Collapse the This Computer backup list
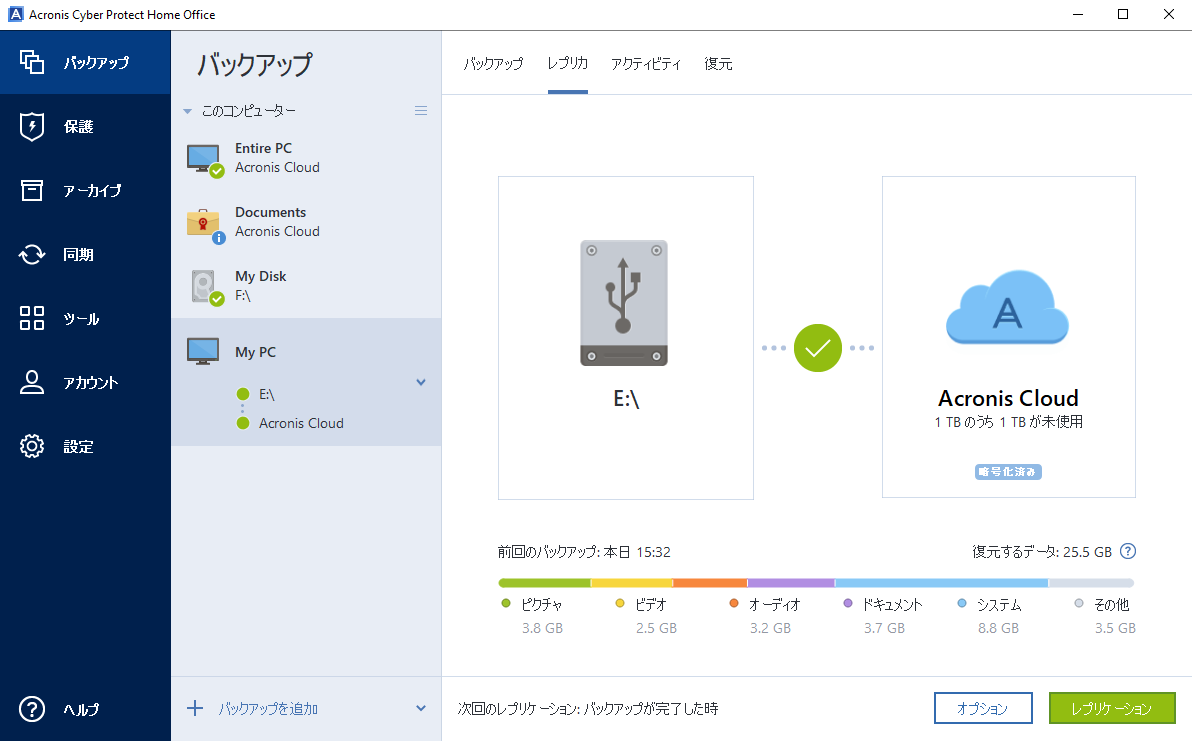The height and width of the screenshot is (741, 1192). pyautogui.click(x=187, y=111)
